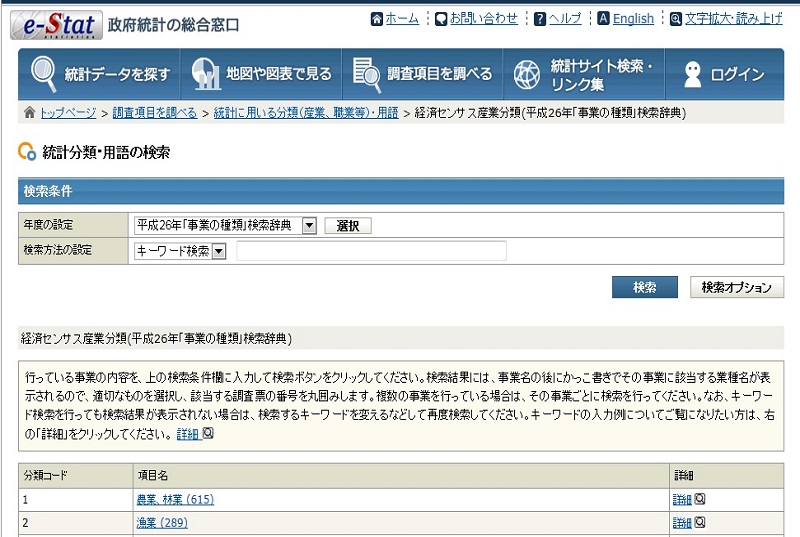Screen dimensions: 800x537
Task: Open the 詳細 link in the instructions
Action: tap(188, 434)
